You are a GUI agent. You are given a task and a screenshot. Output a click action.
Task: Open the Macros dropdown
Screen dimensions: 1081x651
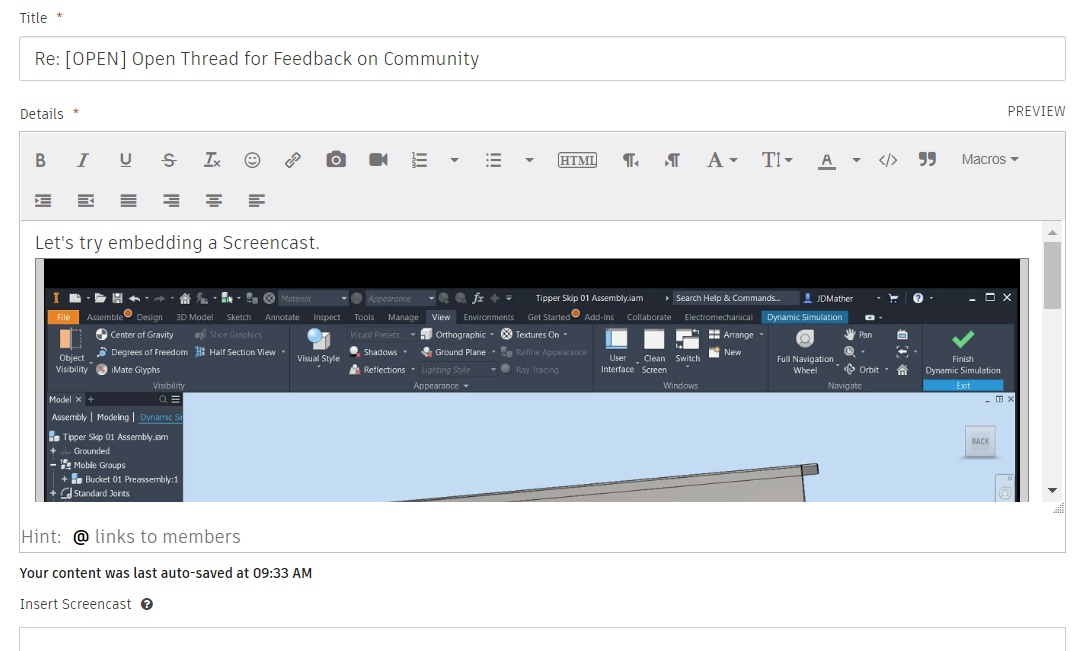coord(989,159)
